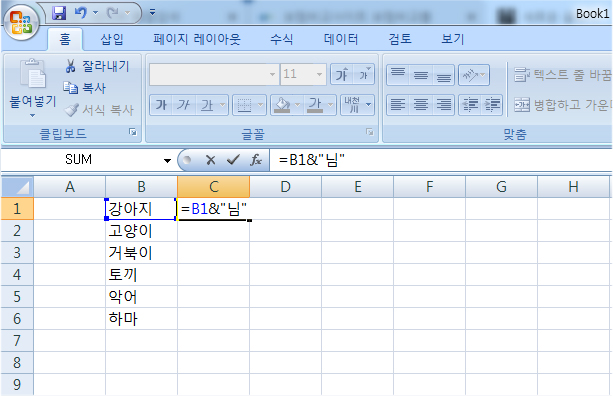Click the formula bar text =B1&"님"
Image resolution: width=613 pixels, height=396 pixels.
click(312, 160)
